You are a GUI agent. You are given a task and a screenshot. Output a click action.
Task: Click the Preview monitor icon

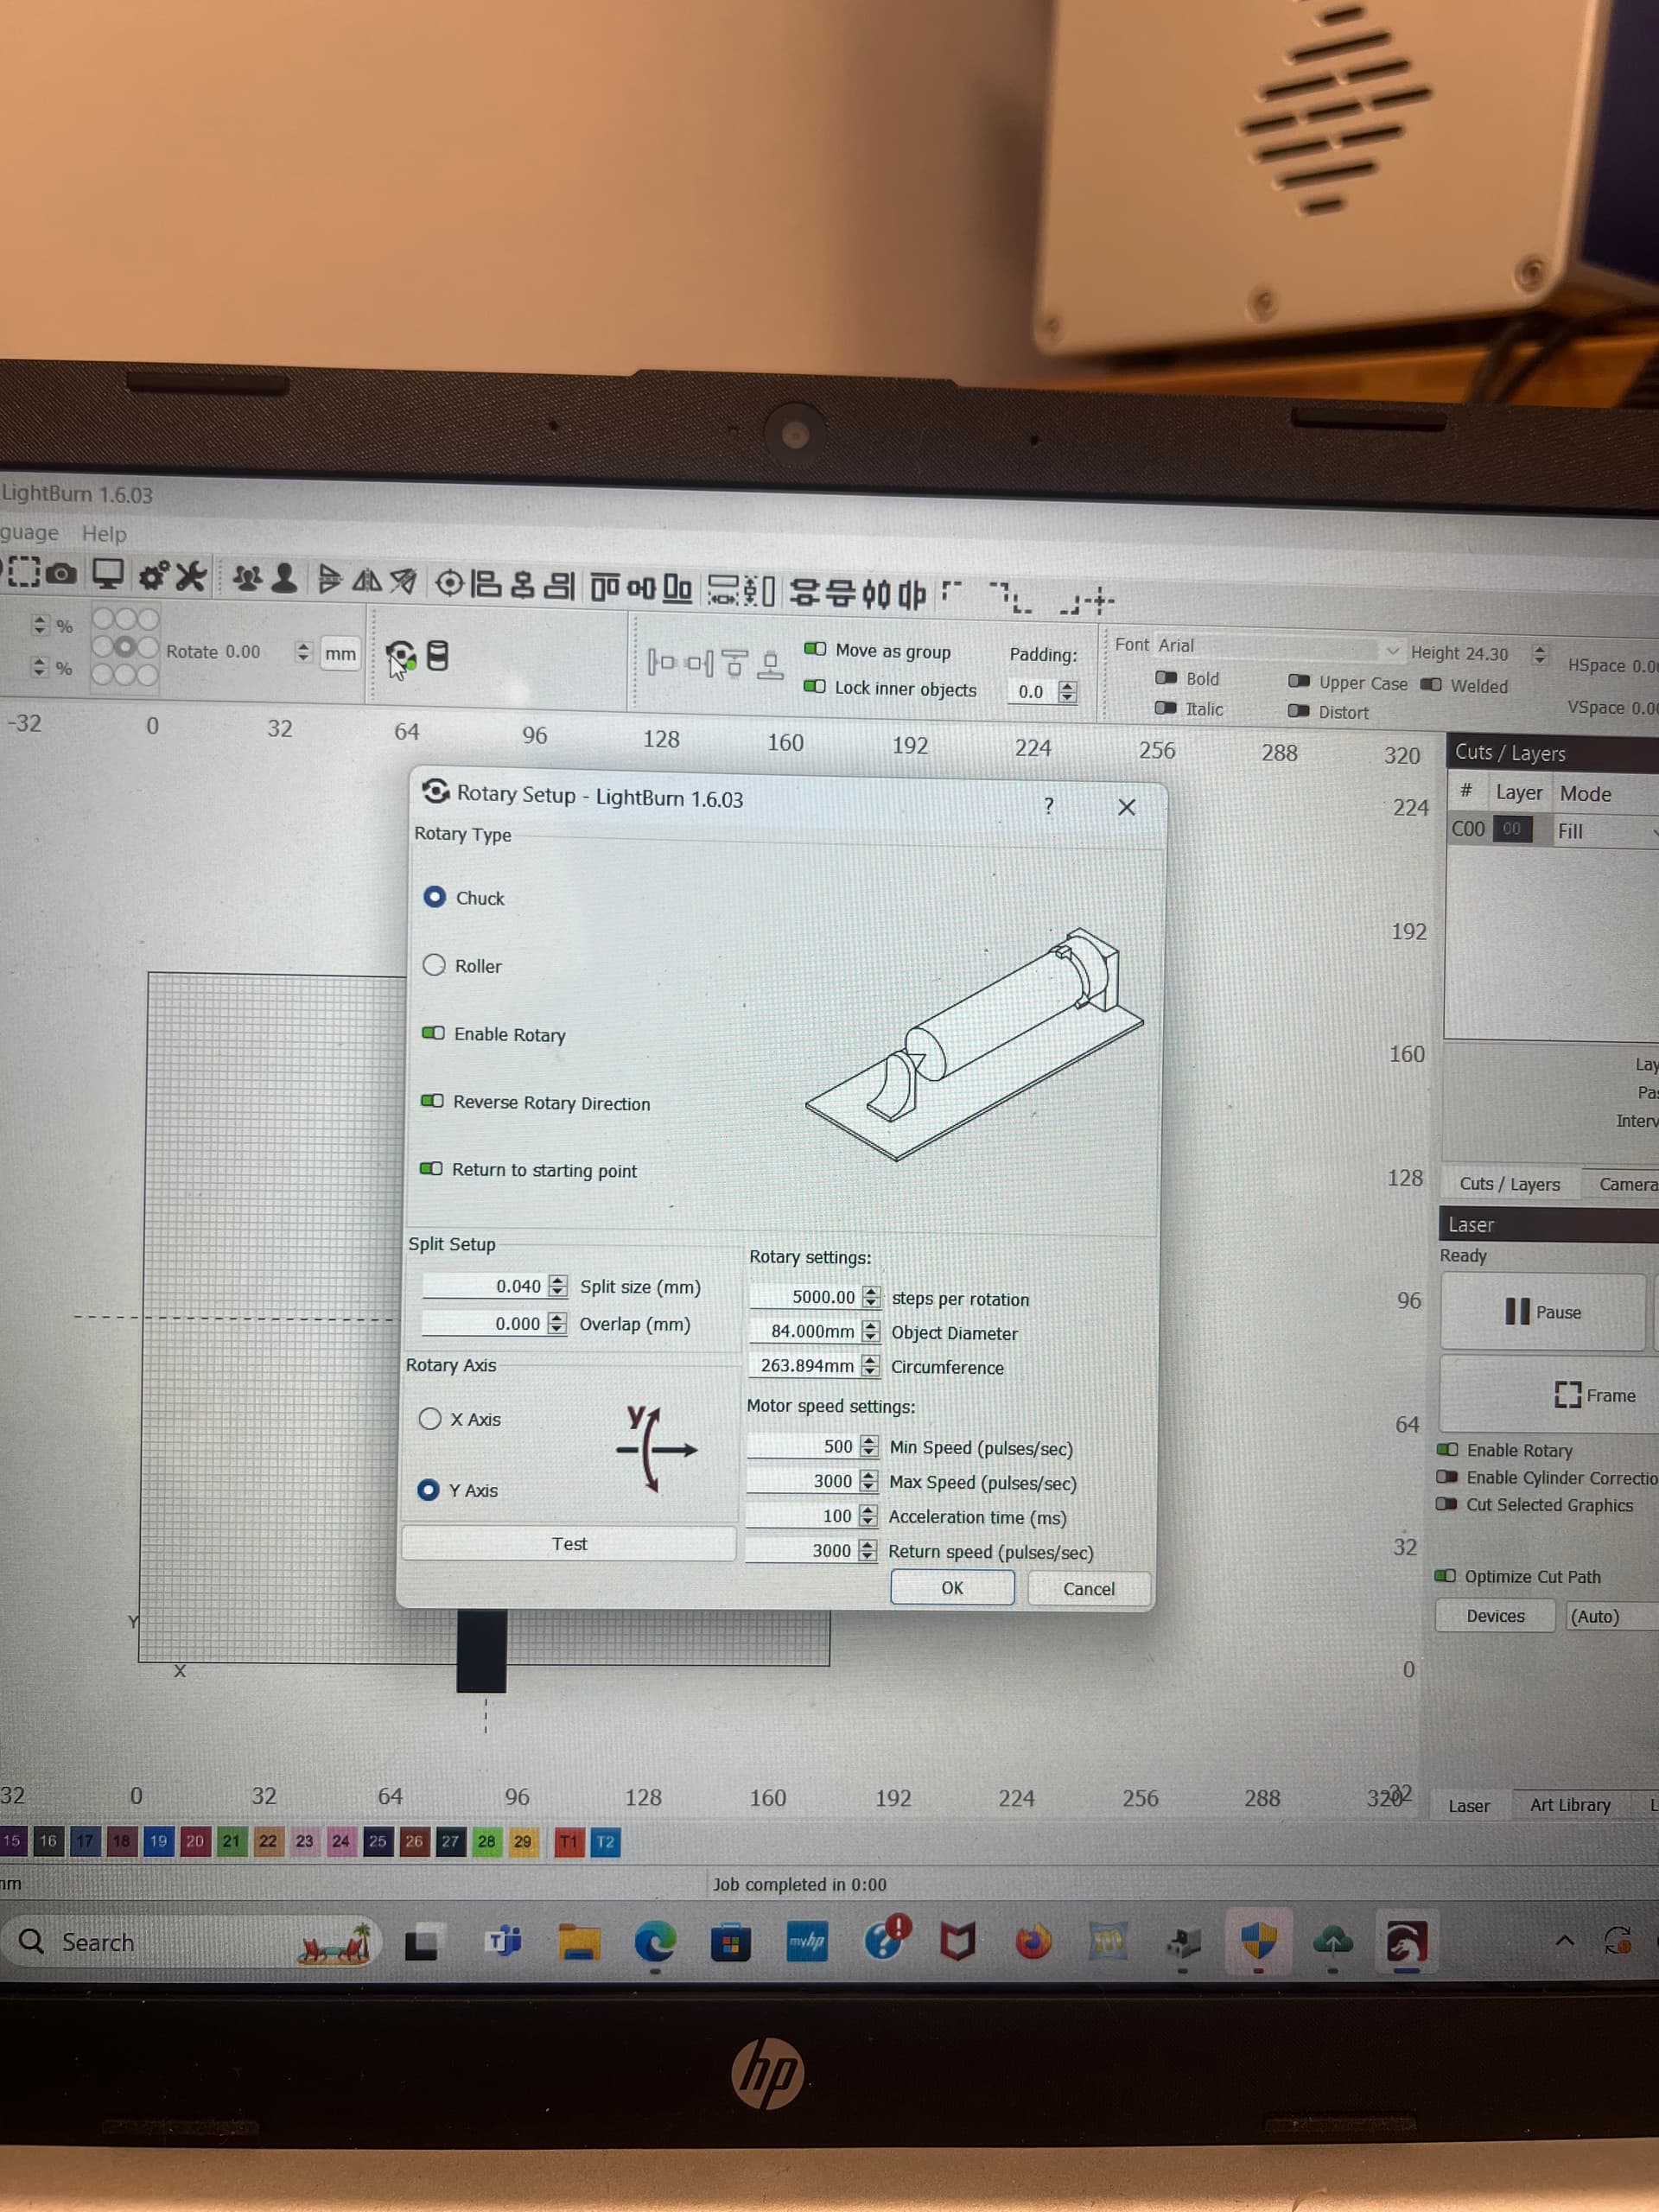click(107, 574)
